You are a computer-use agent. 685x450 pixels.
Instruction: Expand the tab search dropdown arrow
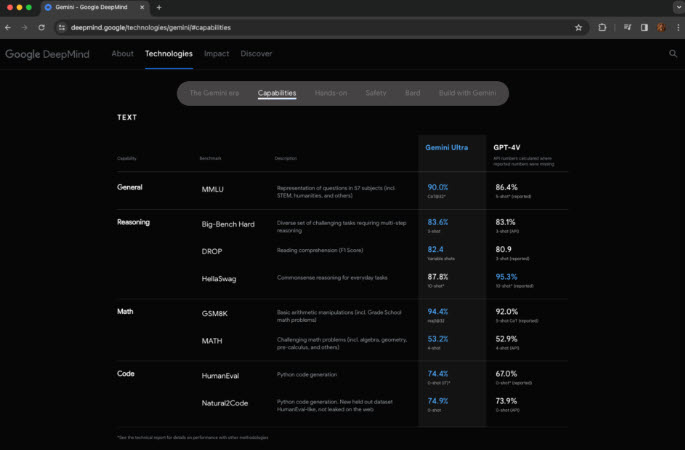678,7
